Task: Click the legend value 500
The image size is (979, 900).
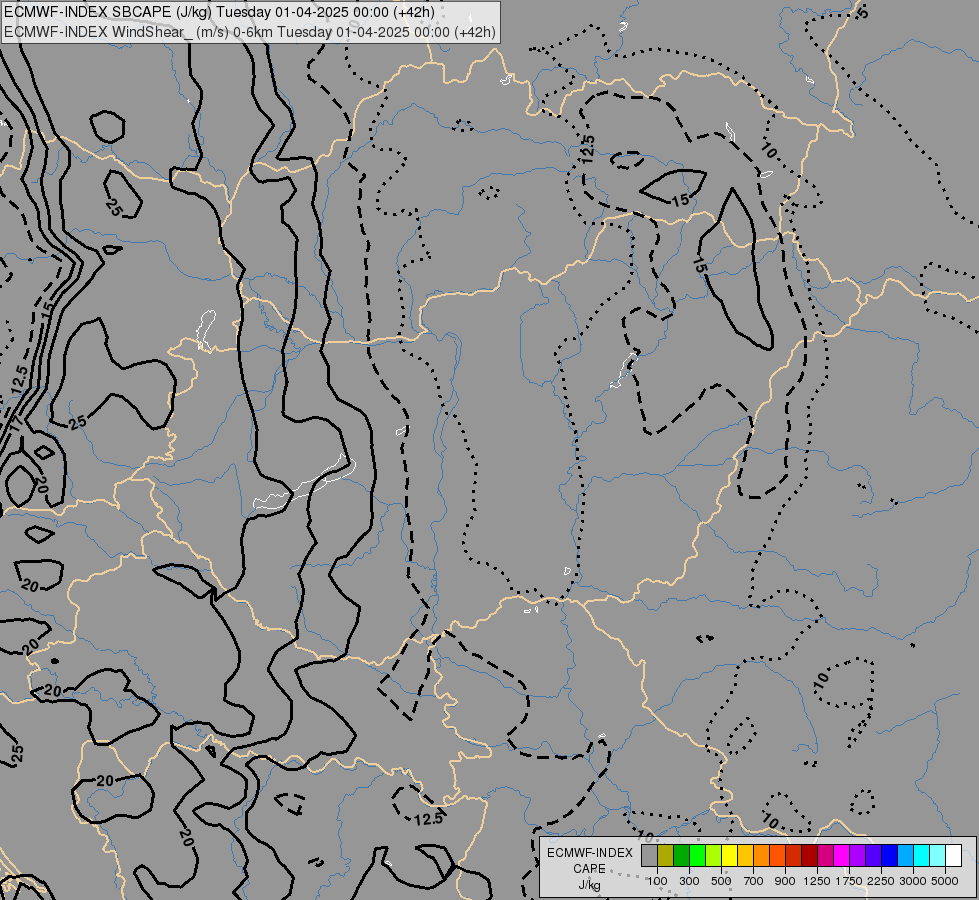Action: tap(721, 881)
